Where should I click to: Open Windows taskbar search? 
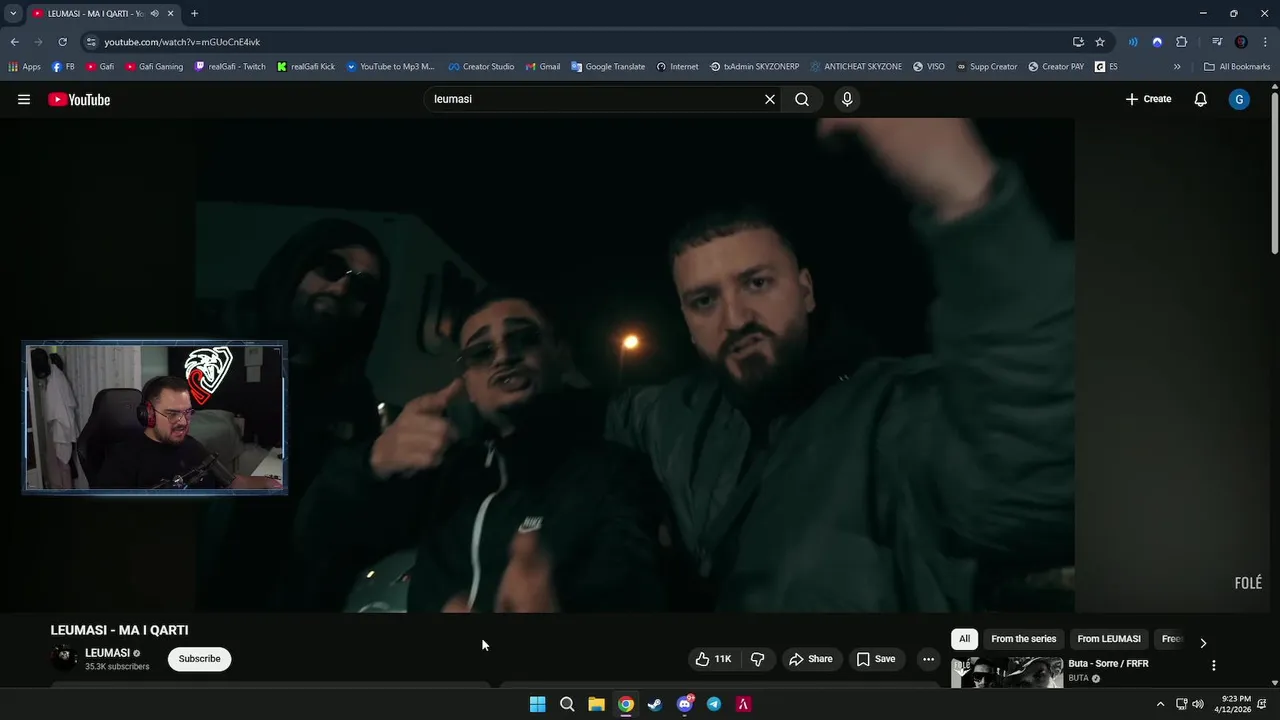[x=567, y=704]
